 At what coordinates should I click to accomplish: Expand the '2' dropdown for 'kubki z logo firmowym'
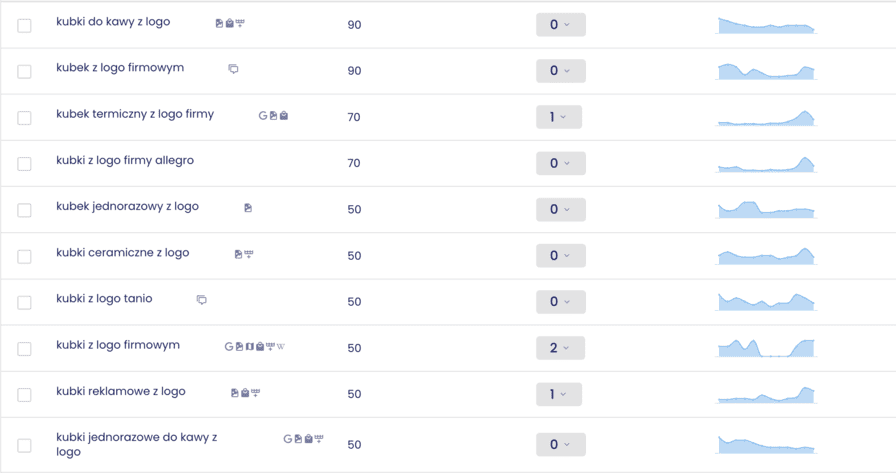click(560, 348)
